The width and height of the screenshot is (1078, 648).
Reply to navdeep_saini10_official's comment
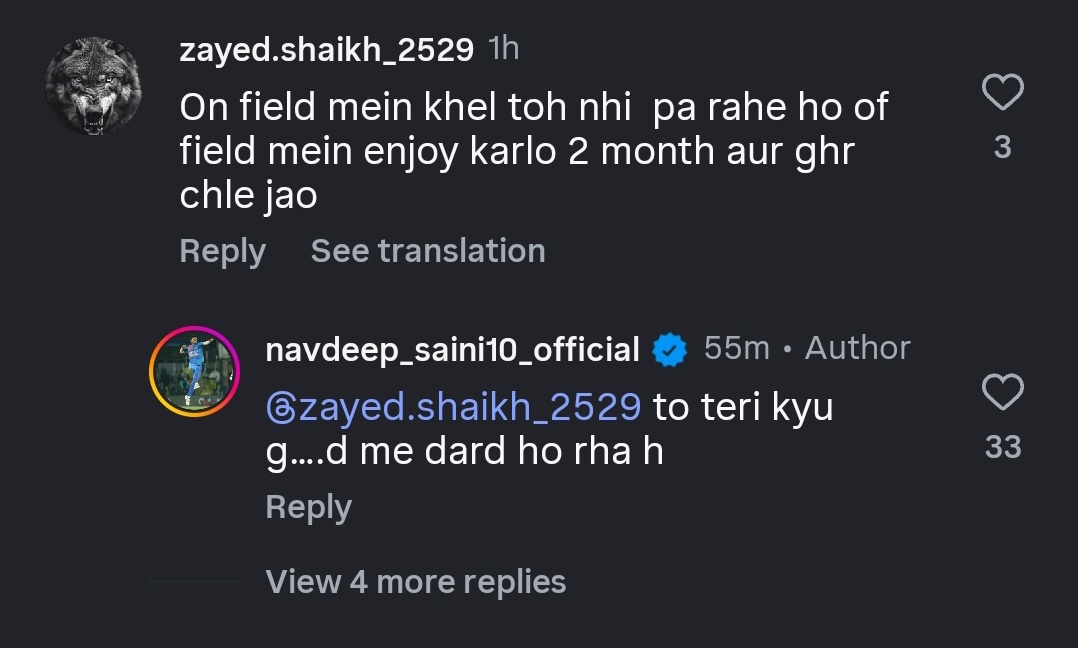pyautogui.click(x=307, y=508)
